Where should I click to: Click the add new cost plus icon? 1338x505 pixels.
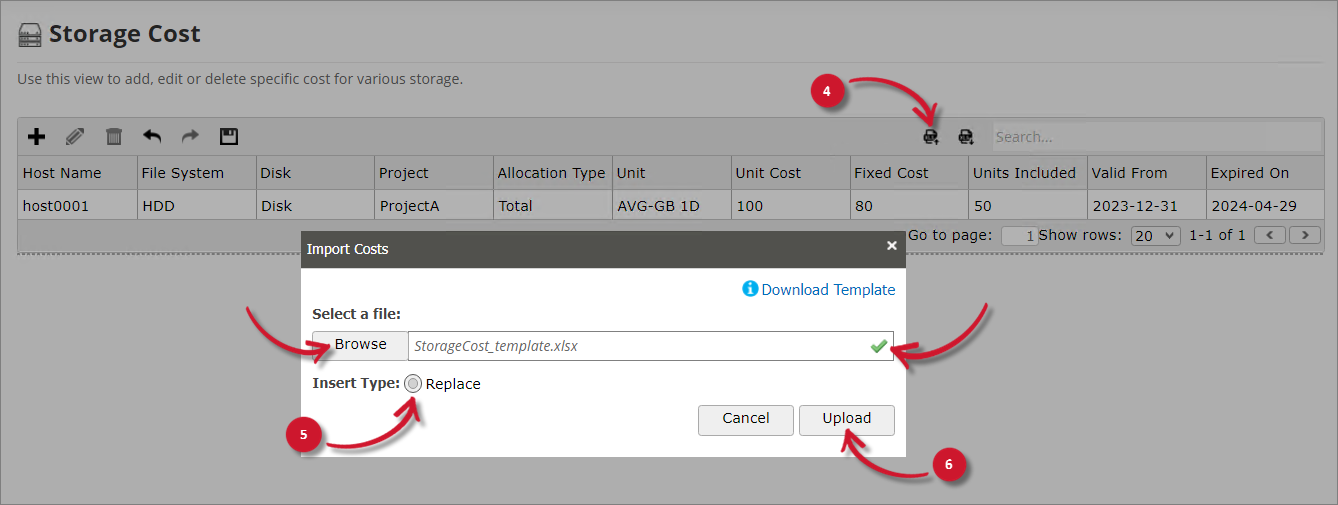36,137
